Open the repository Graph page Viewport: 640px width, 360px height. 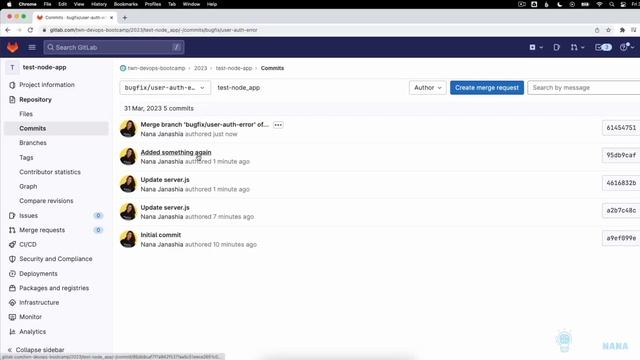click(28, 187)
